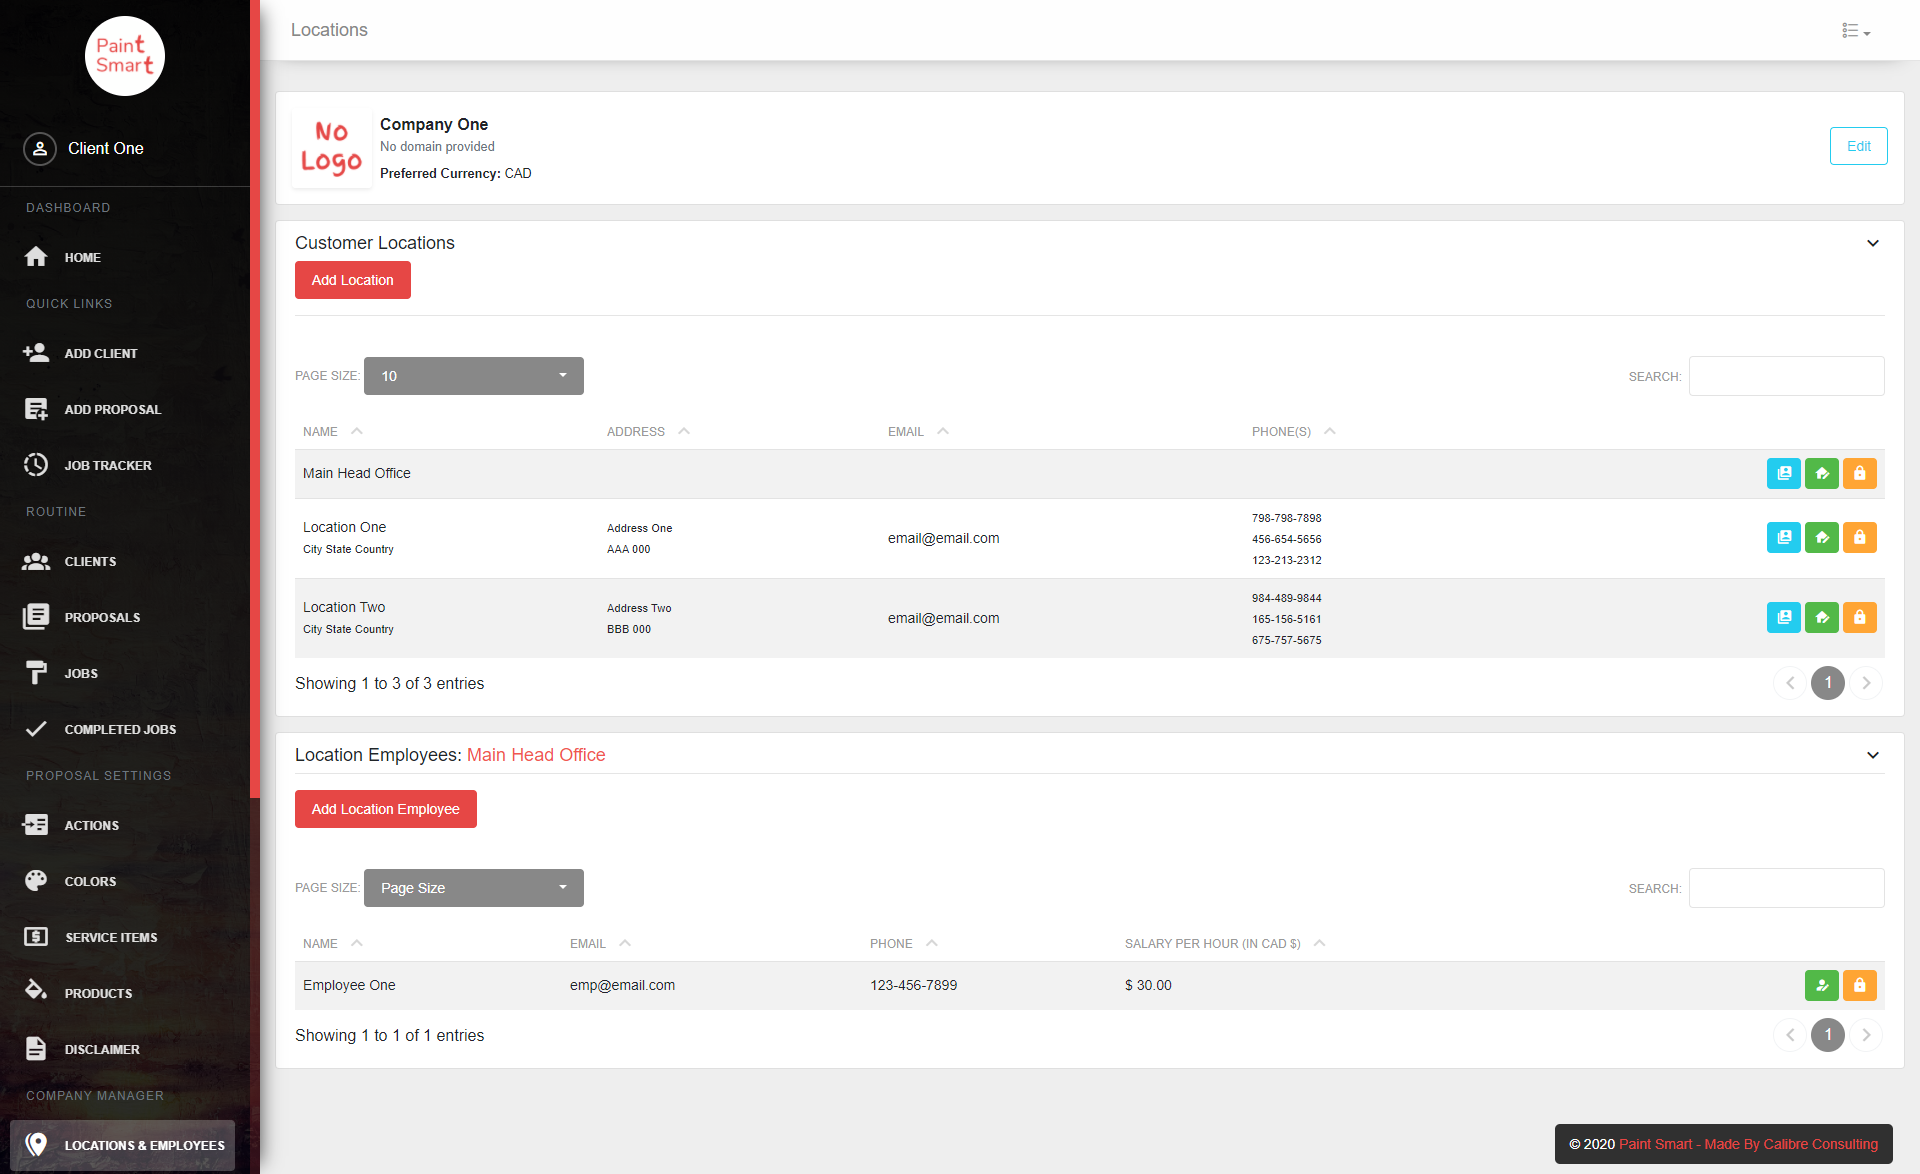
Task: Open Job Tracker from the sidebar
Action: click(x=107, y=465)
